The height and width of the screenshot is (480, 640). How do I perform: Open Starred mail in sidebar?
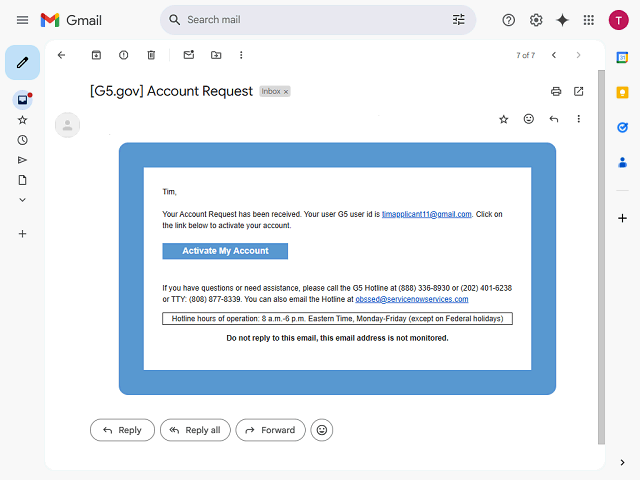pos(22,120)
